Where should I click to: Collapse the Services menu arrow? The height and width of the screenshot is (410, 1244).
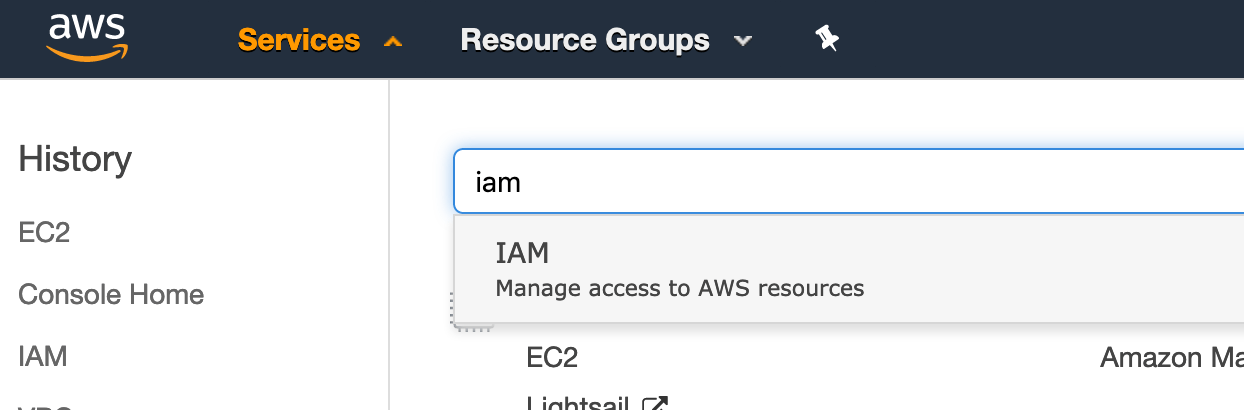393,42
